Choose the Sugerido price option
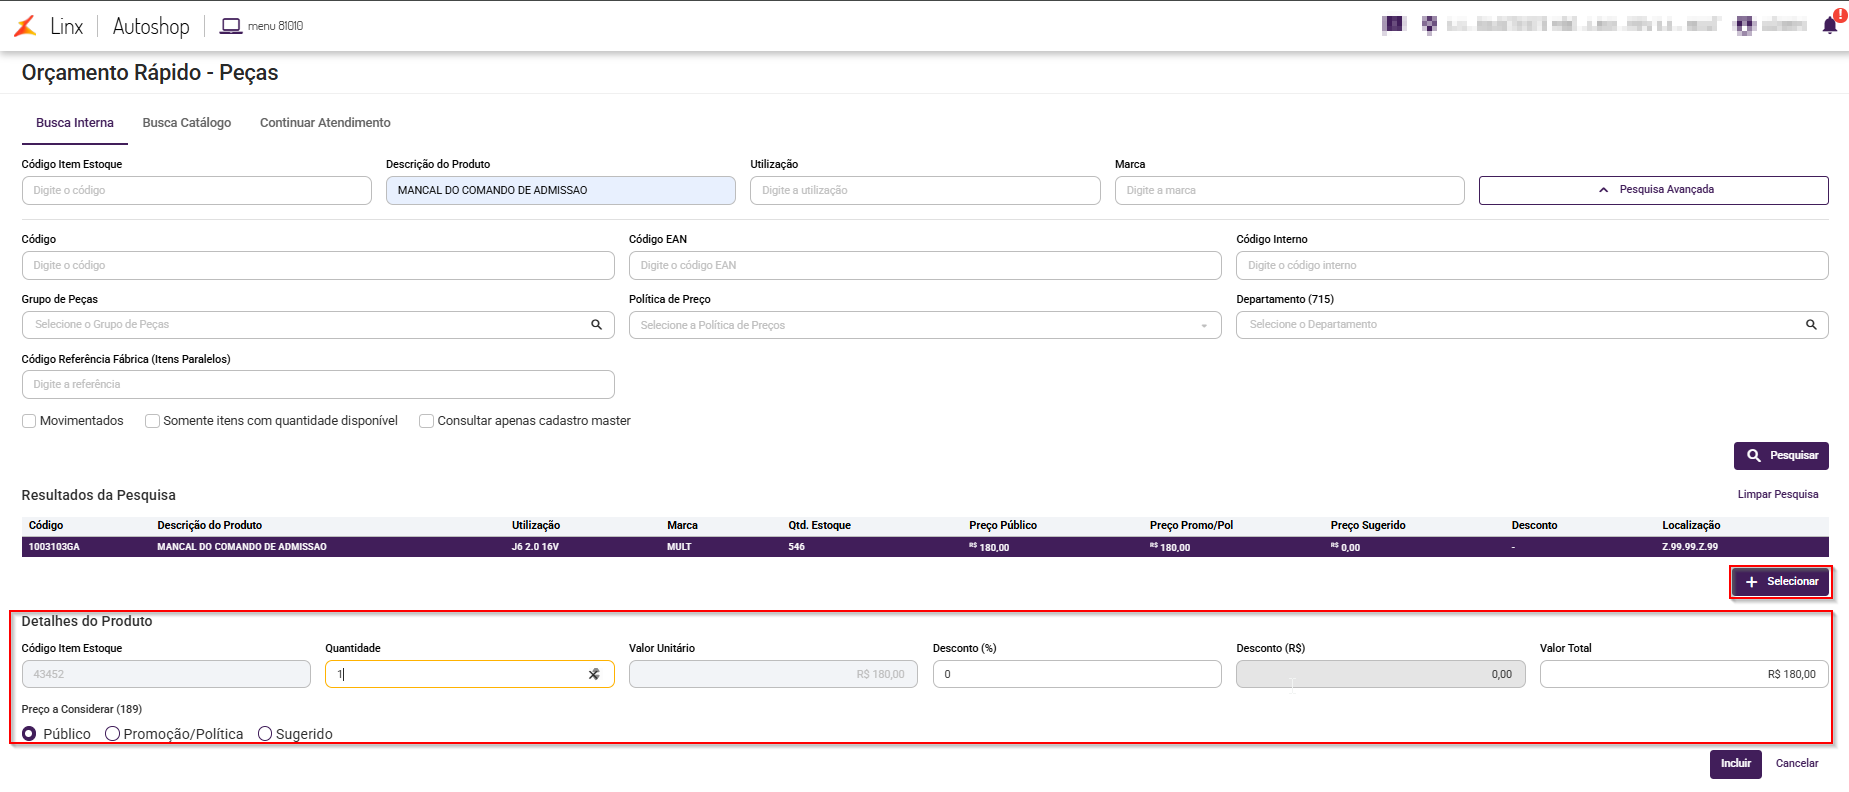The image size is (1849, 792). click(265, 734)
